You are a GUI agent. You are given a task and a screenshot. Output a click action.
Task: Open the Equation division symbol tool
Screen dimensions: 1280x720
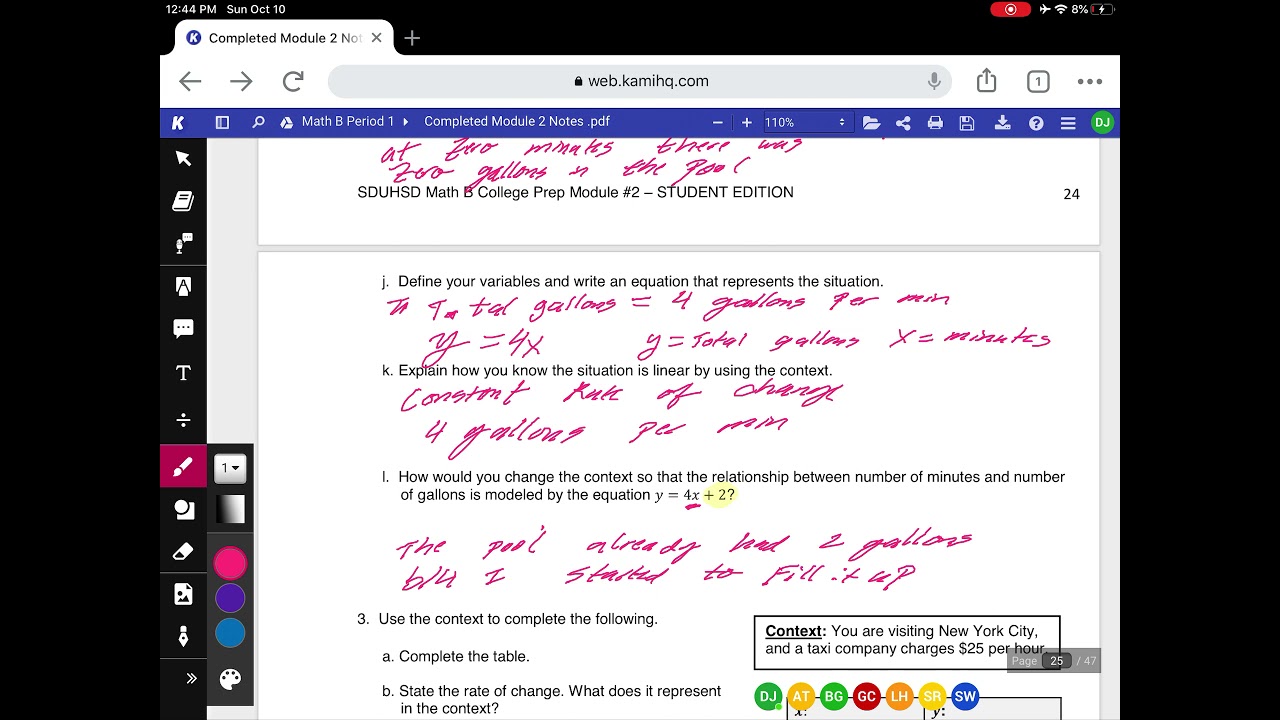click(183, 419)
